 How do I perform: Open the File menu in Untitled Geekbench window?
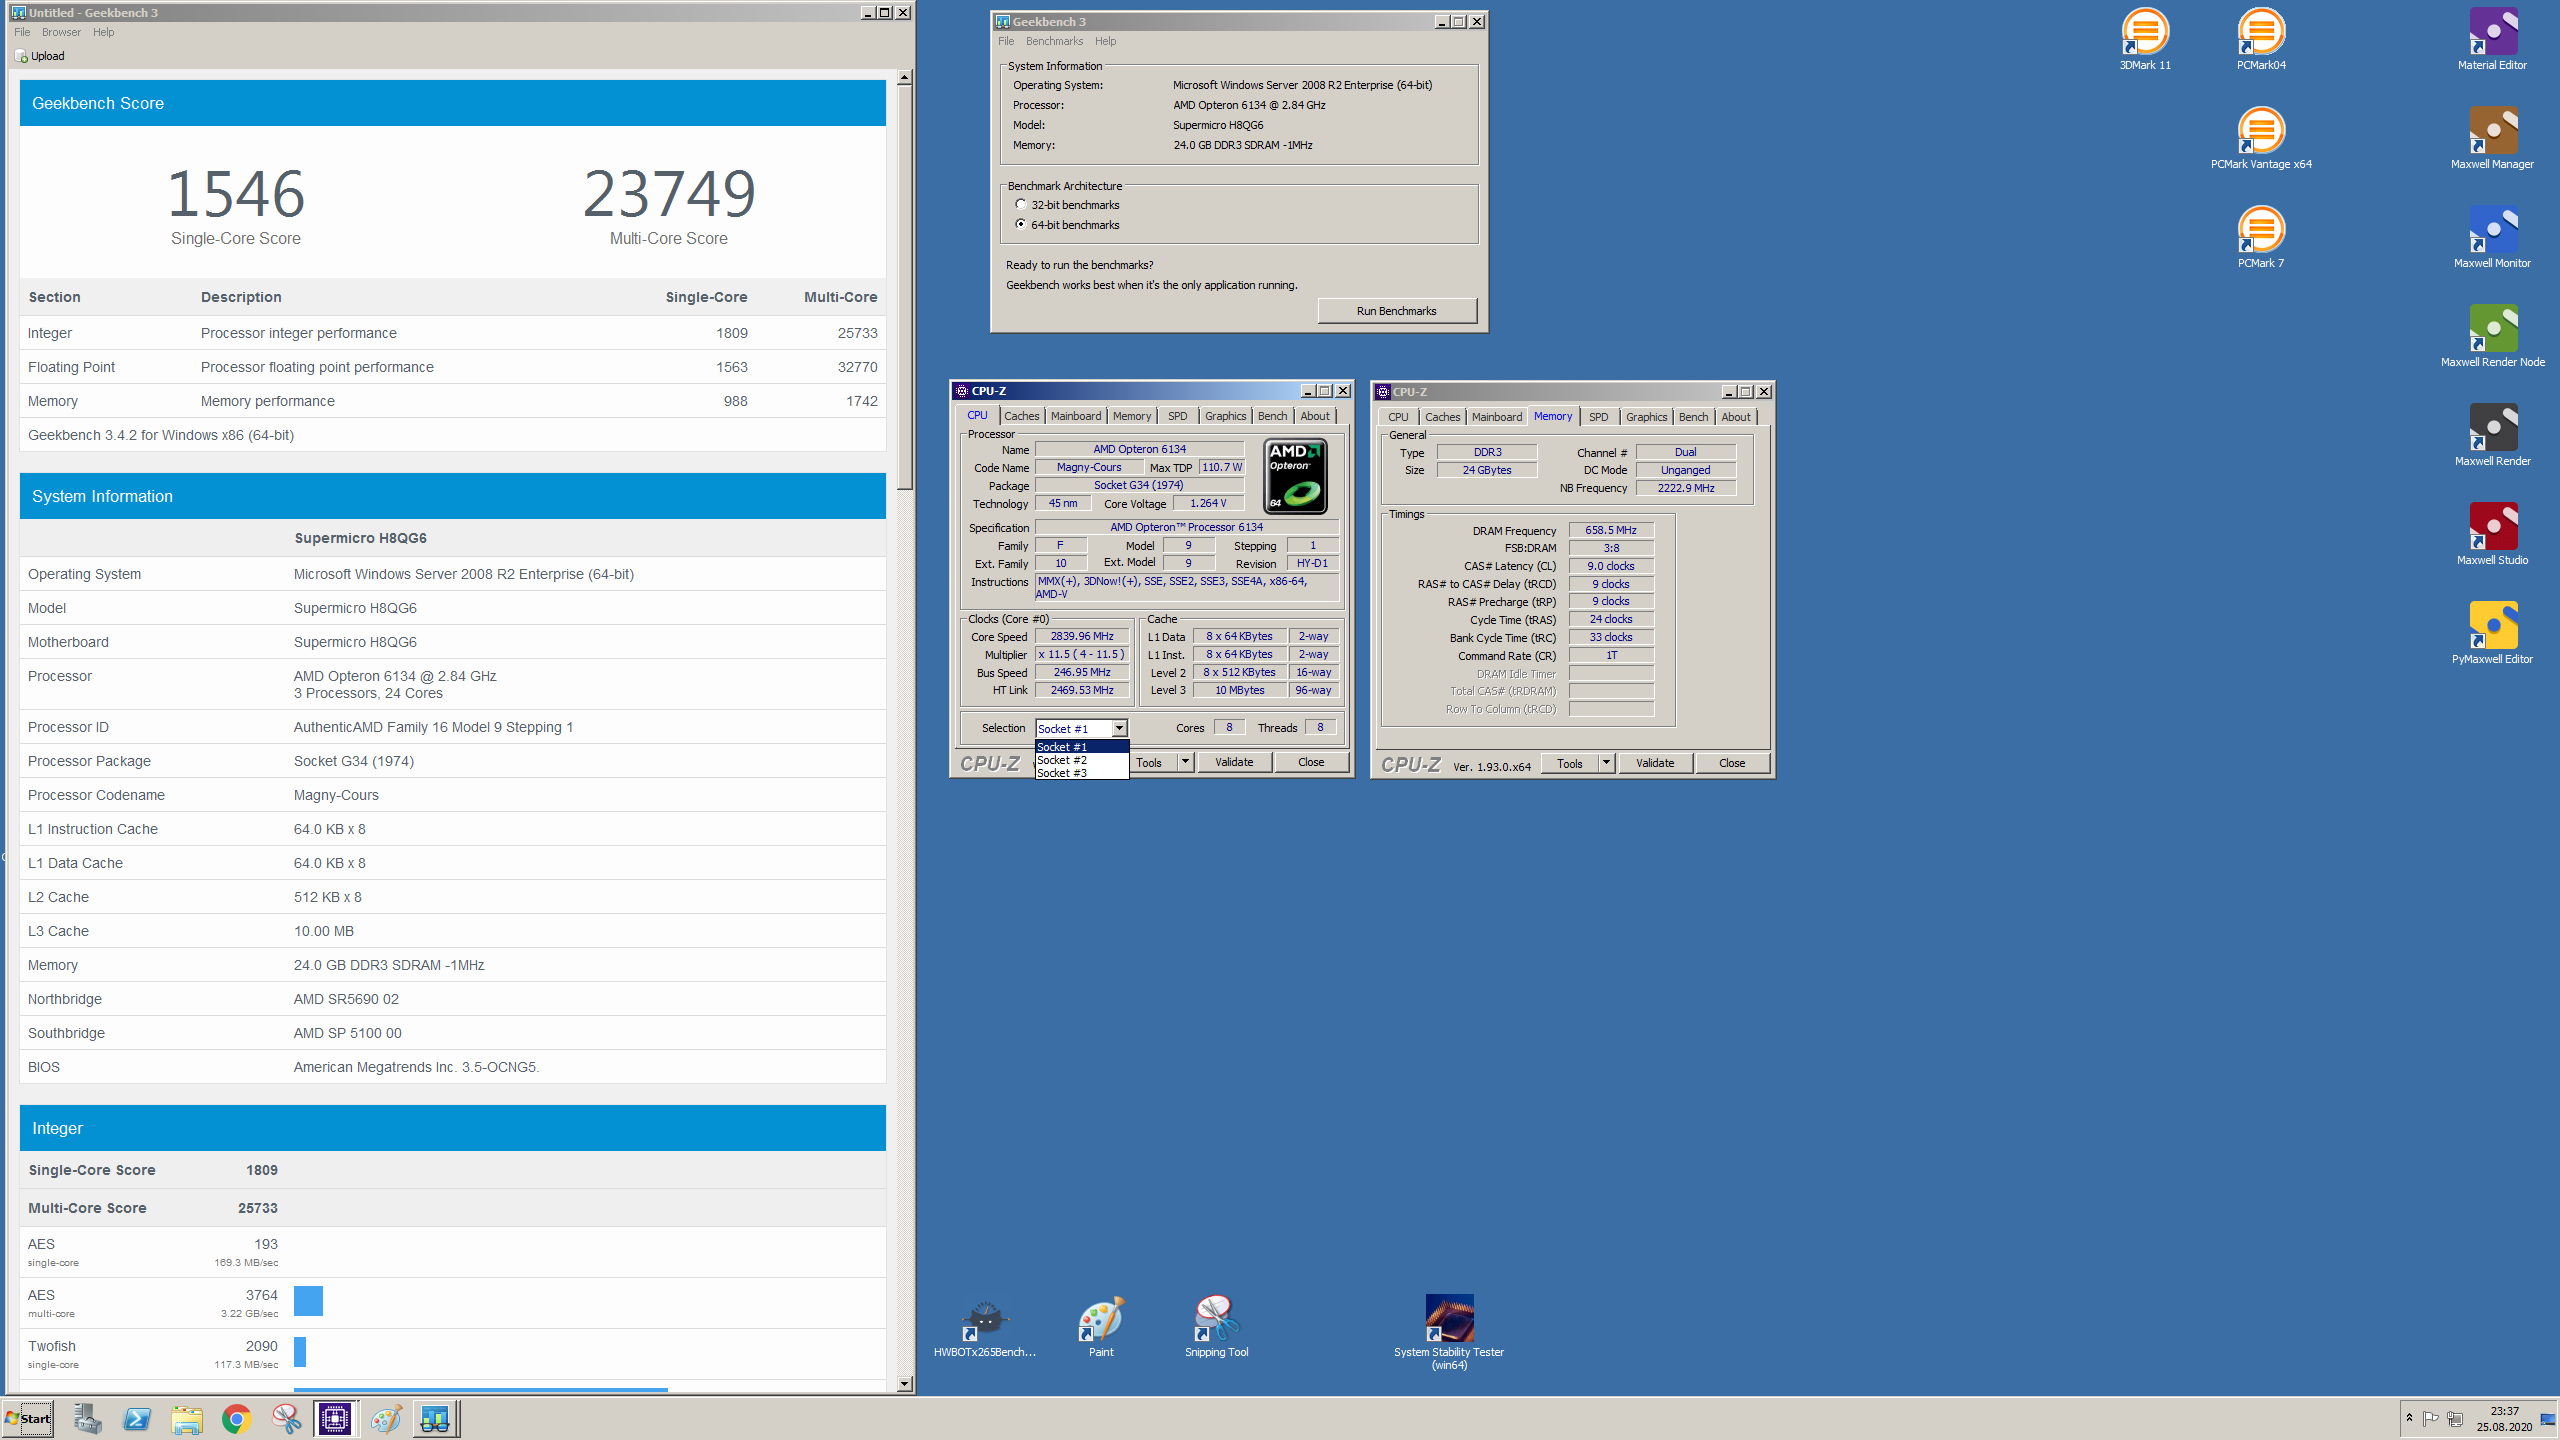pos(22,32)
